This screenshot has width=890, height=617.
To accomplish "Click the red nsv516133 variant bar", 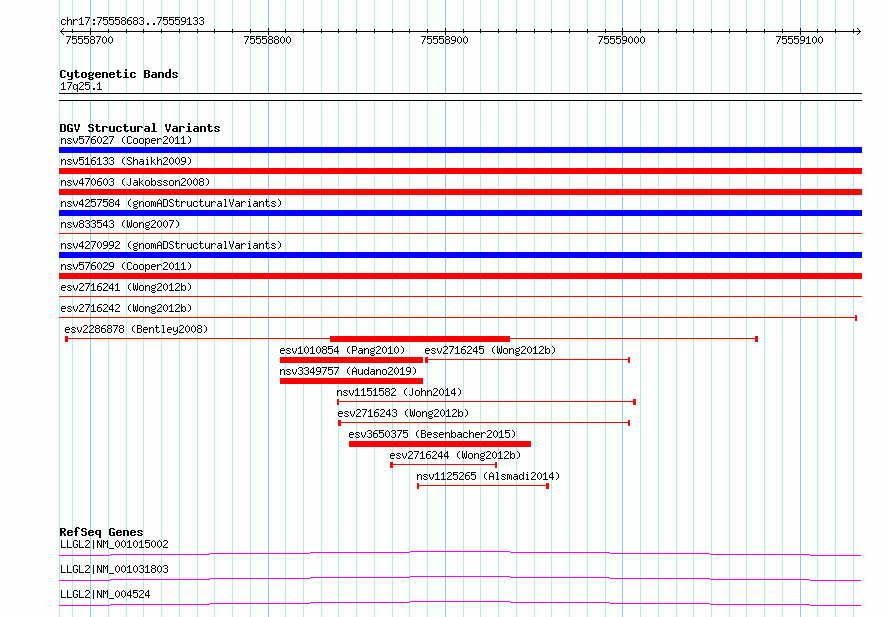I will click(x=460, y=171).
